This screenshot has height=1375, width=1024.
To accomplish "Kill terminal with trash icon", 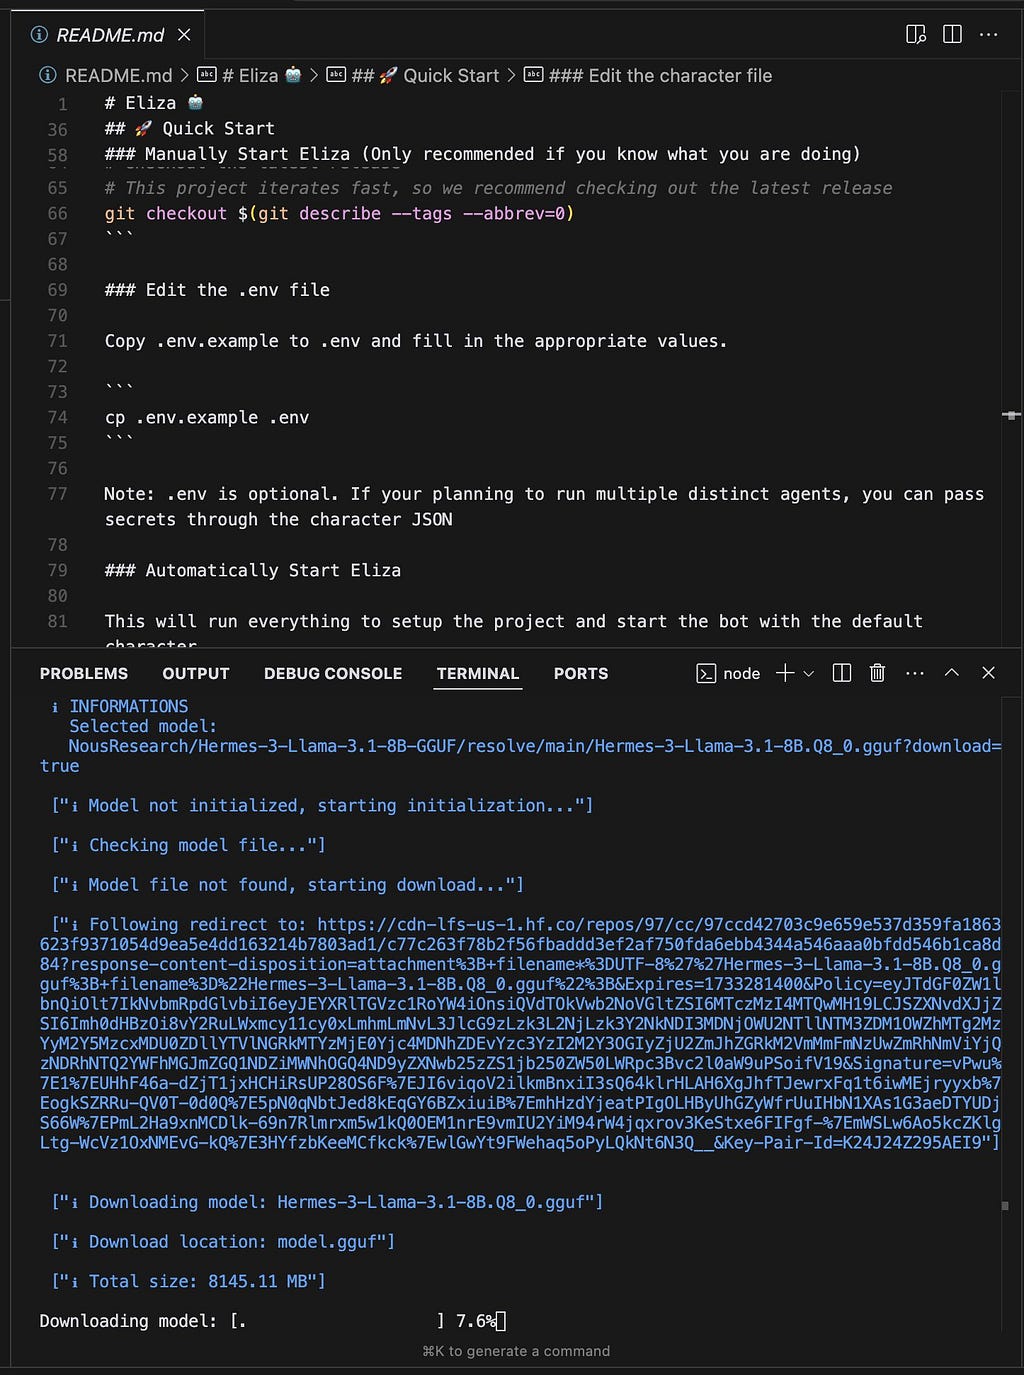I will click(877, 673).
